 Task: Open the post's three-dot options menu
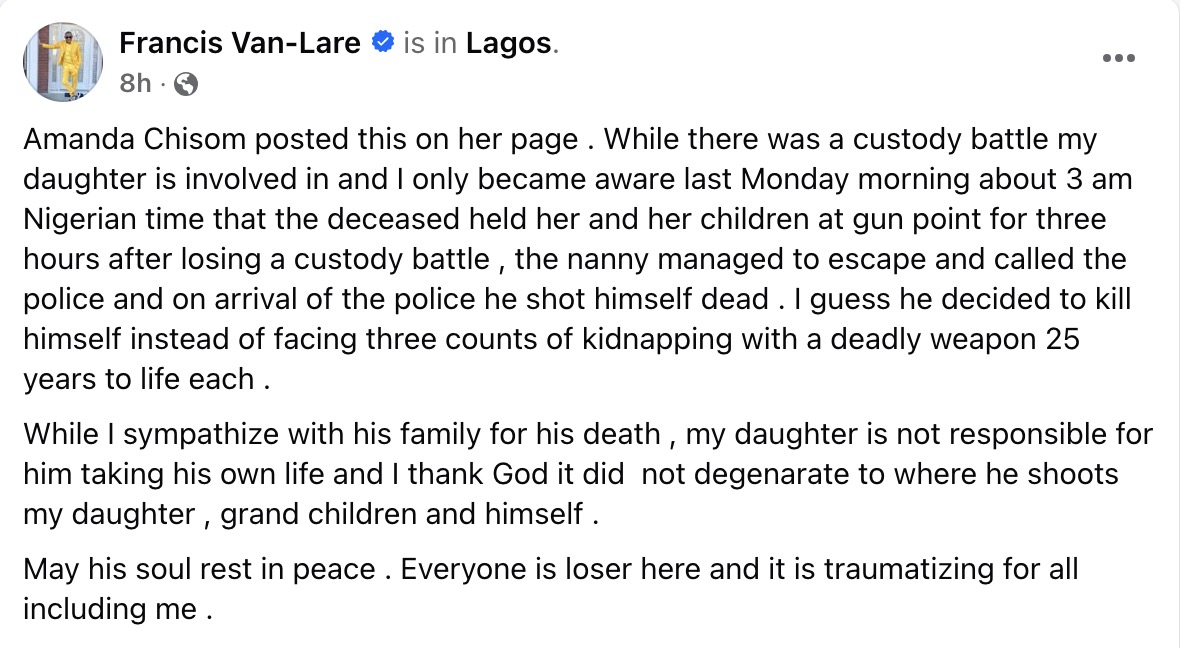pyautogui.click(x=1118, y=58)
